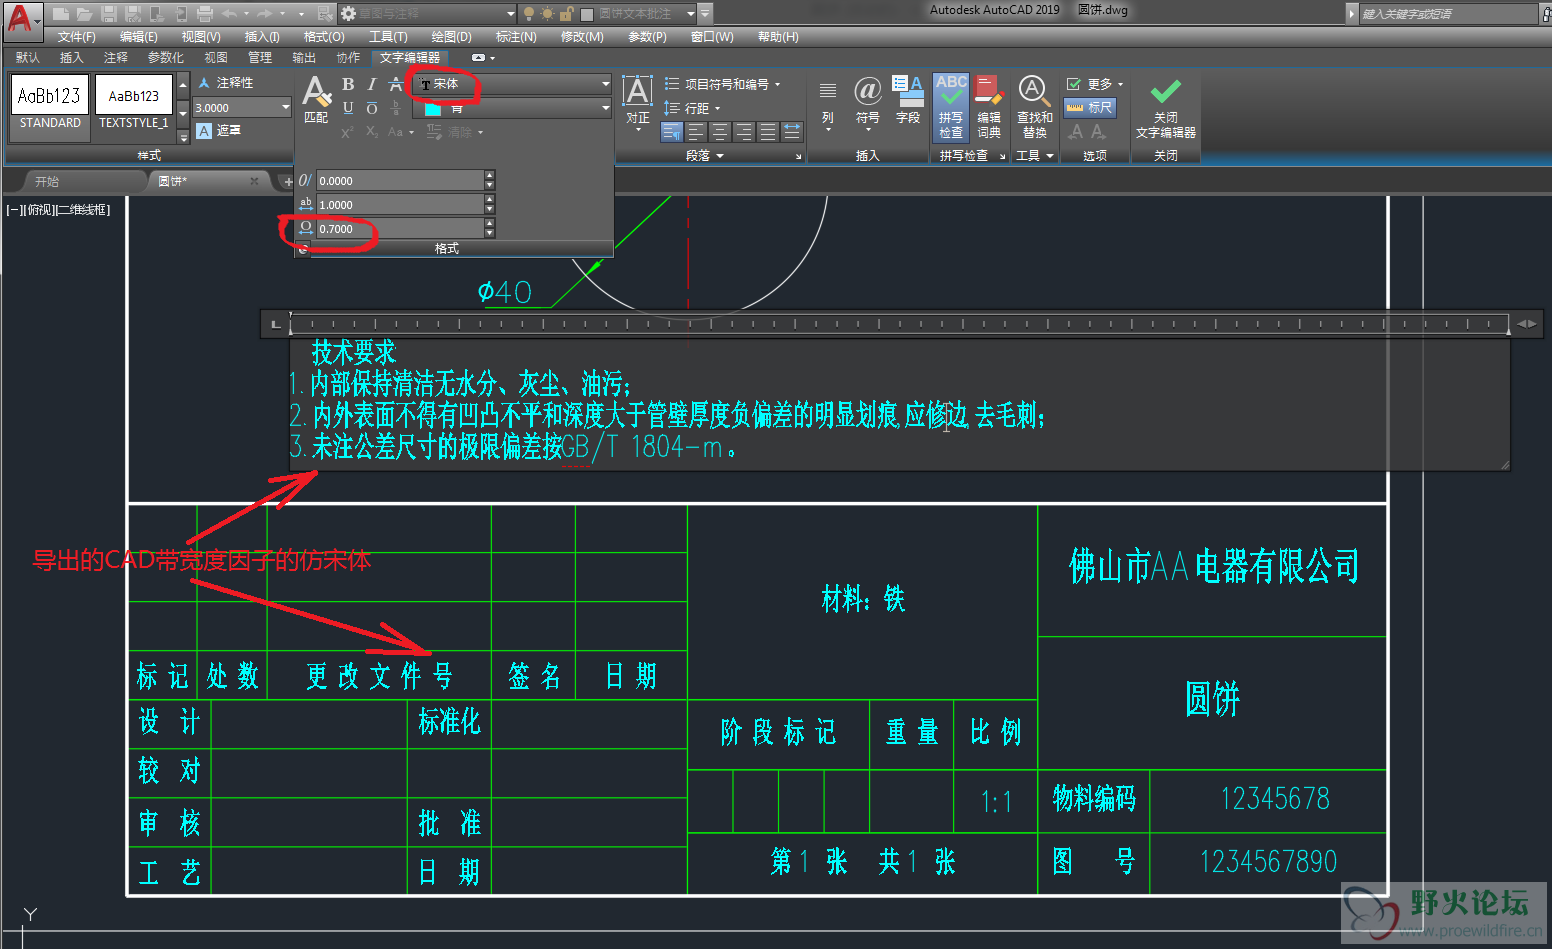Screen dimensions: 1552x949
Task: Toggle Italic text formatting
Action: [372, 84]
